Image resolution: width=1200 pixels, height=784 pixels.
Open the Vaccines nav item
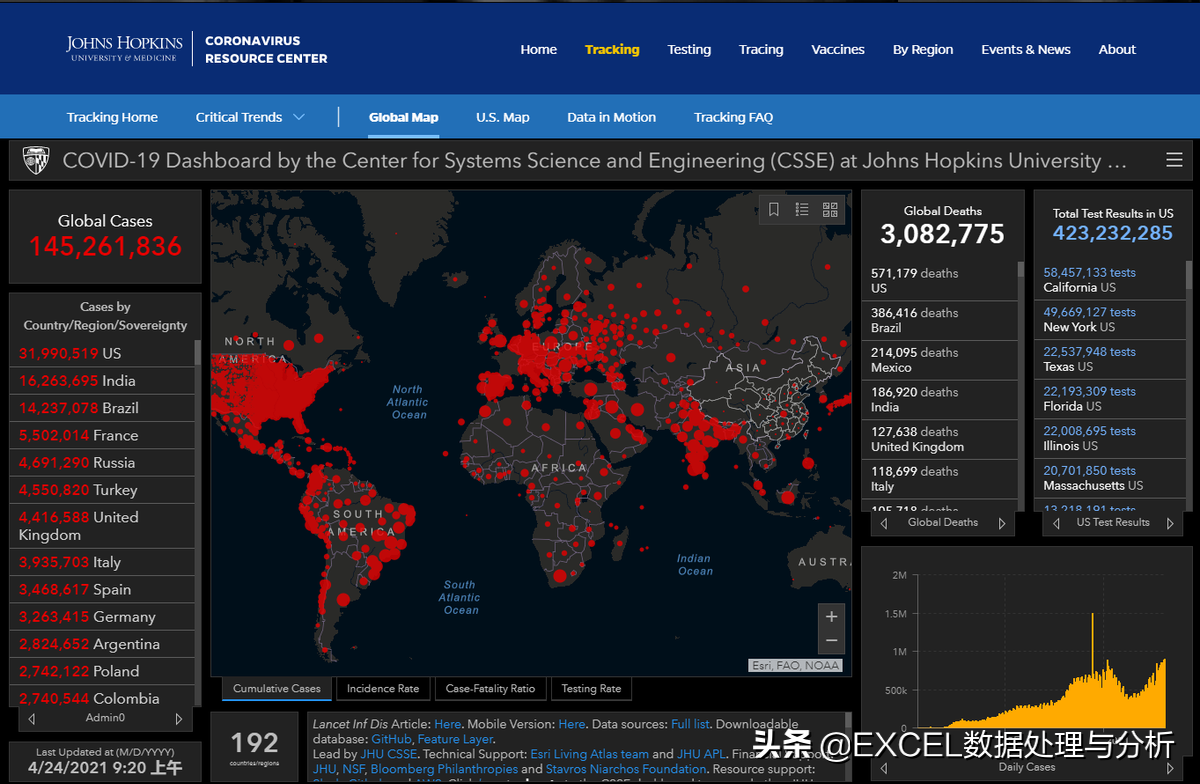838,49
